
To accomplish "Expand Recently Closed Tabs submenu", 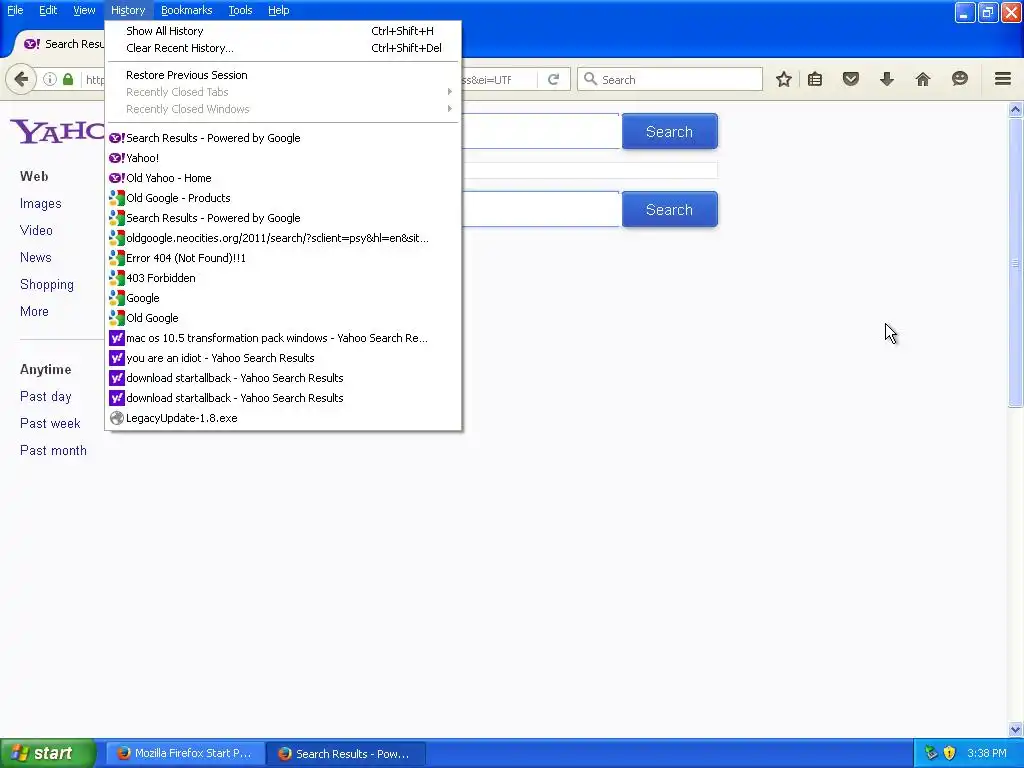I will point(283,92).
